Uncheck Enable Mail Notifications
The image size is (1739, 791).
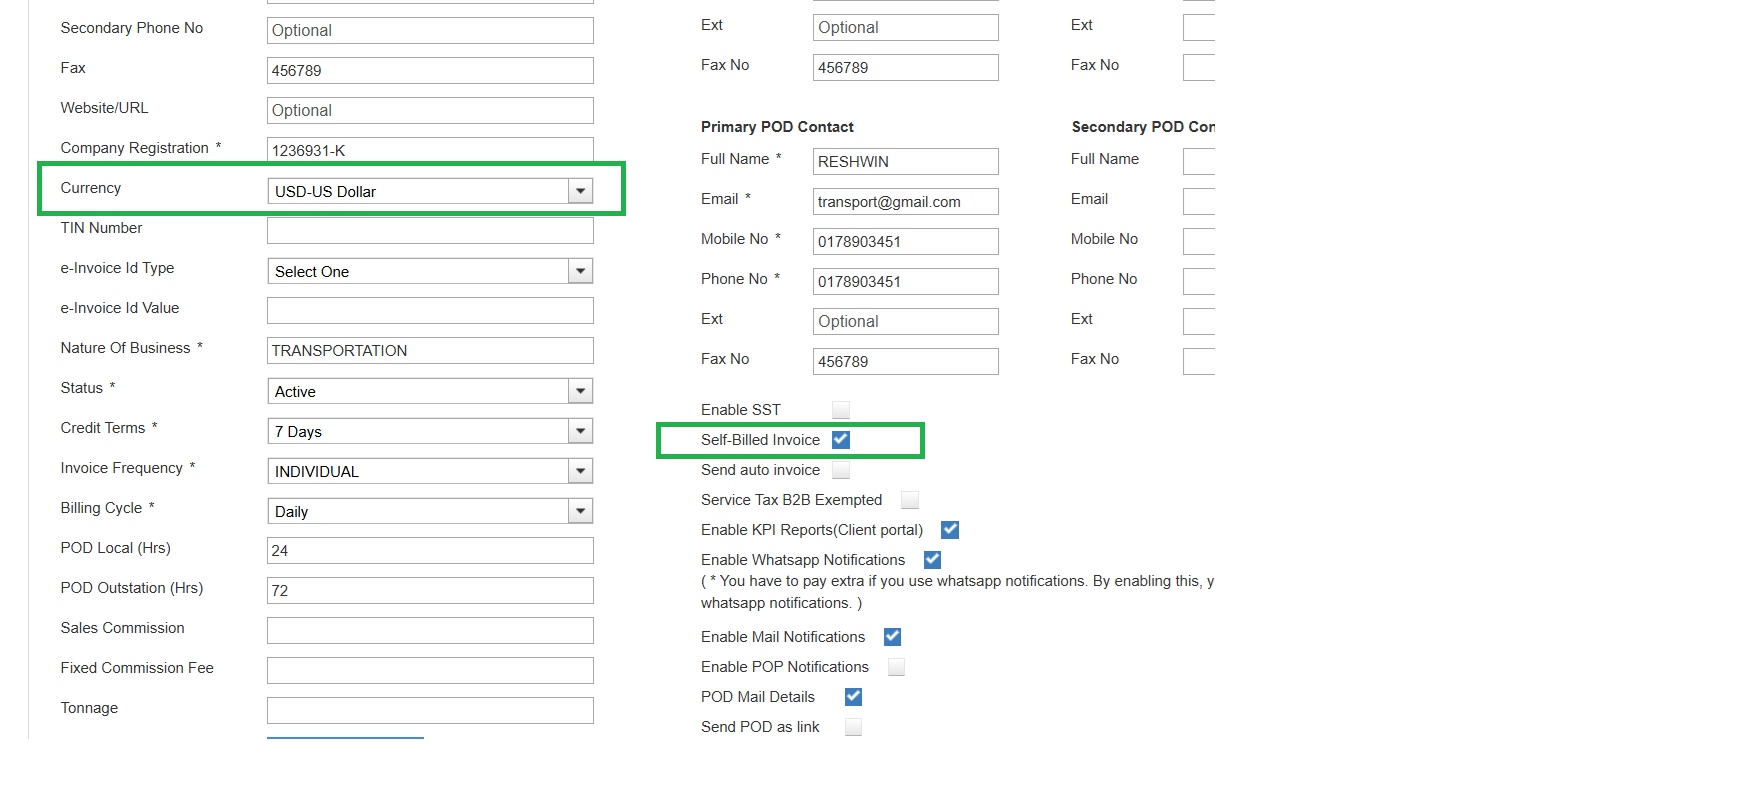point(892,637)
